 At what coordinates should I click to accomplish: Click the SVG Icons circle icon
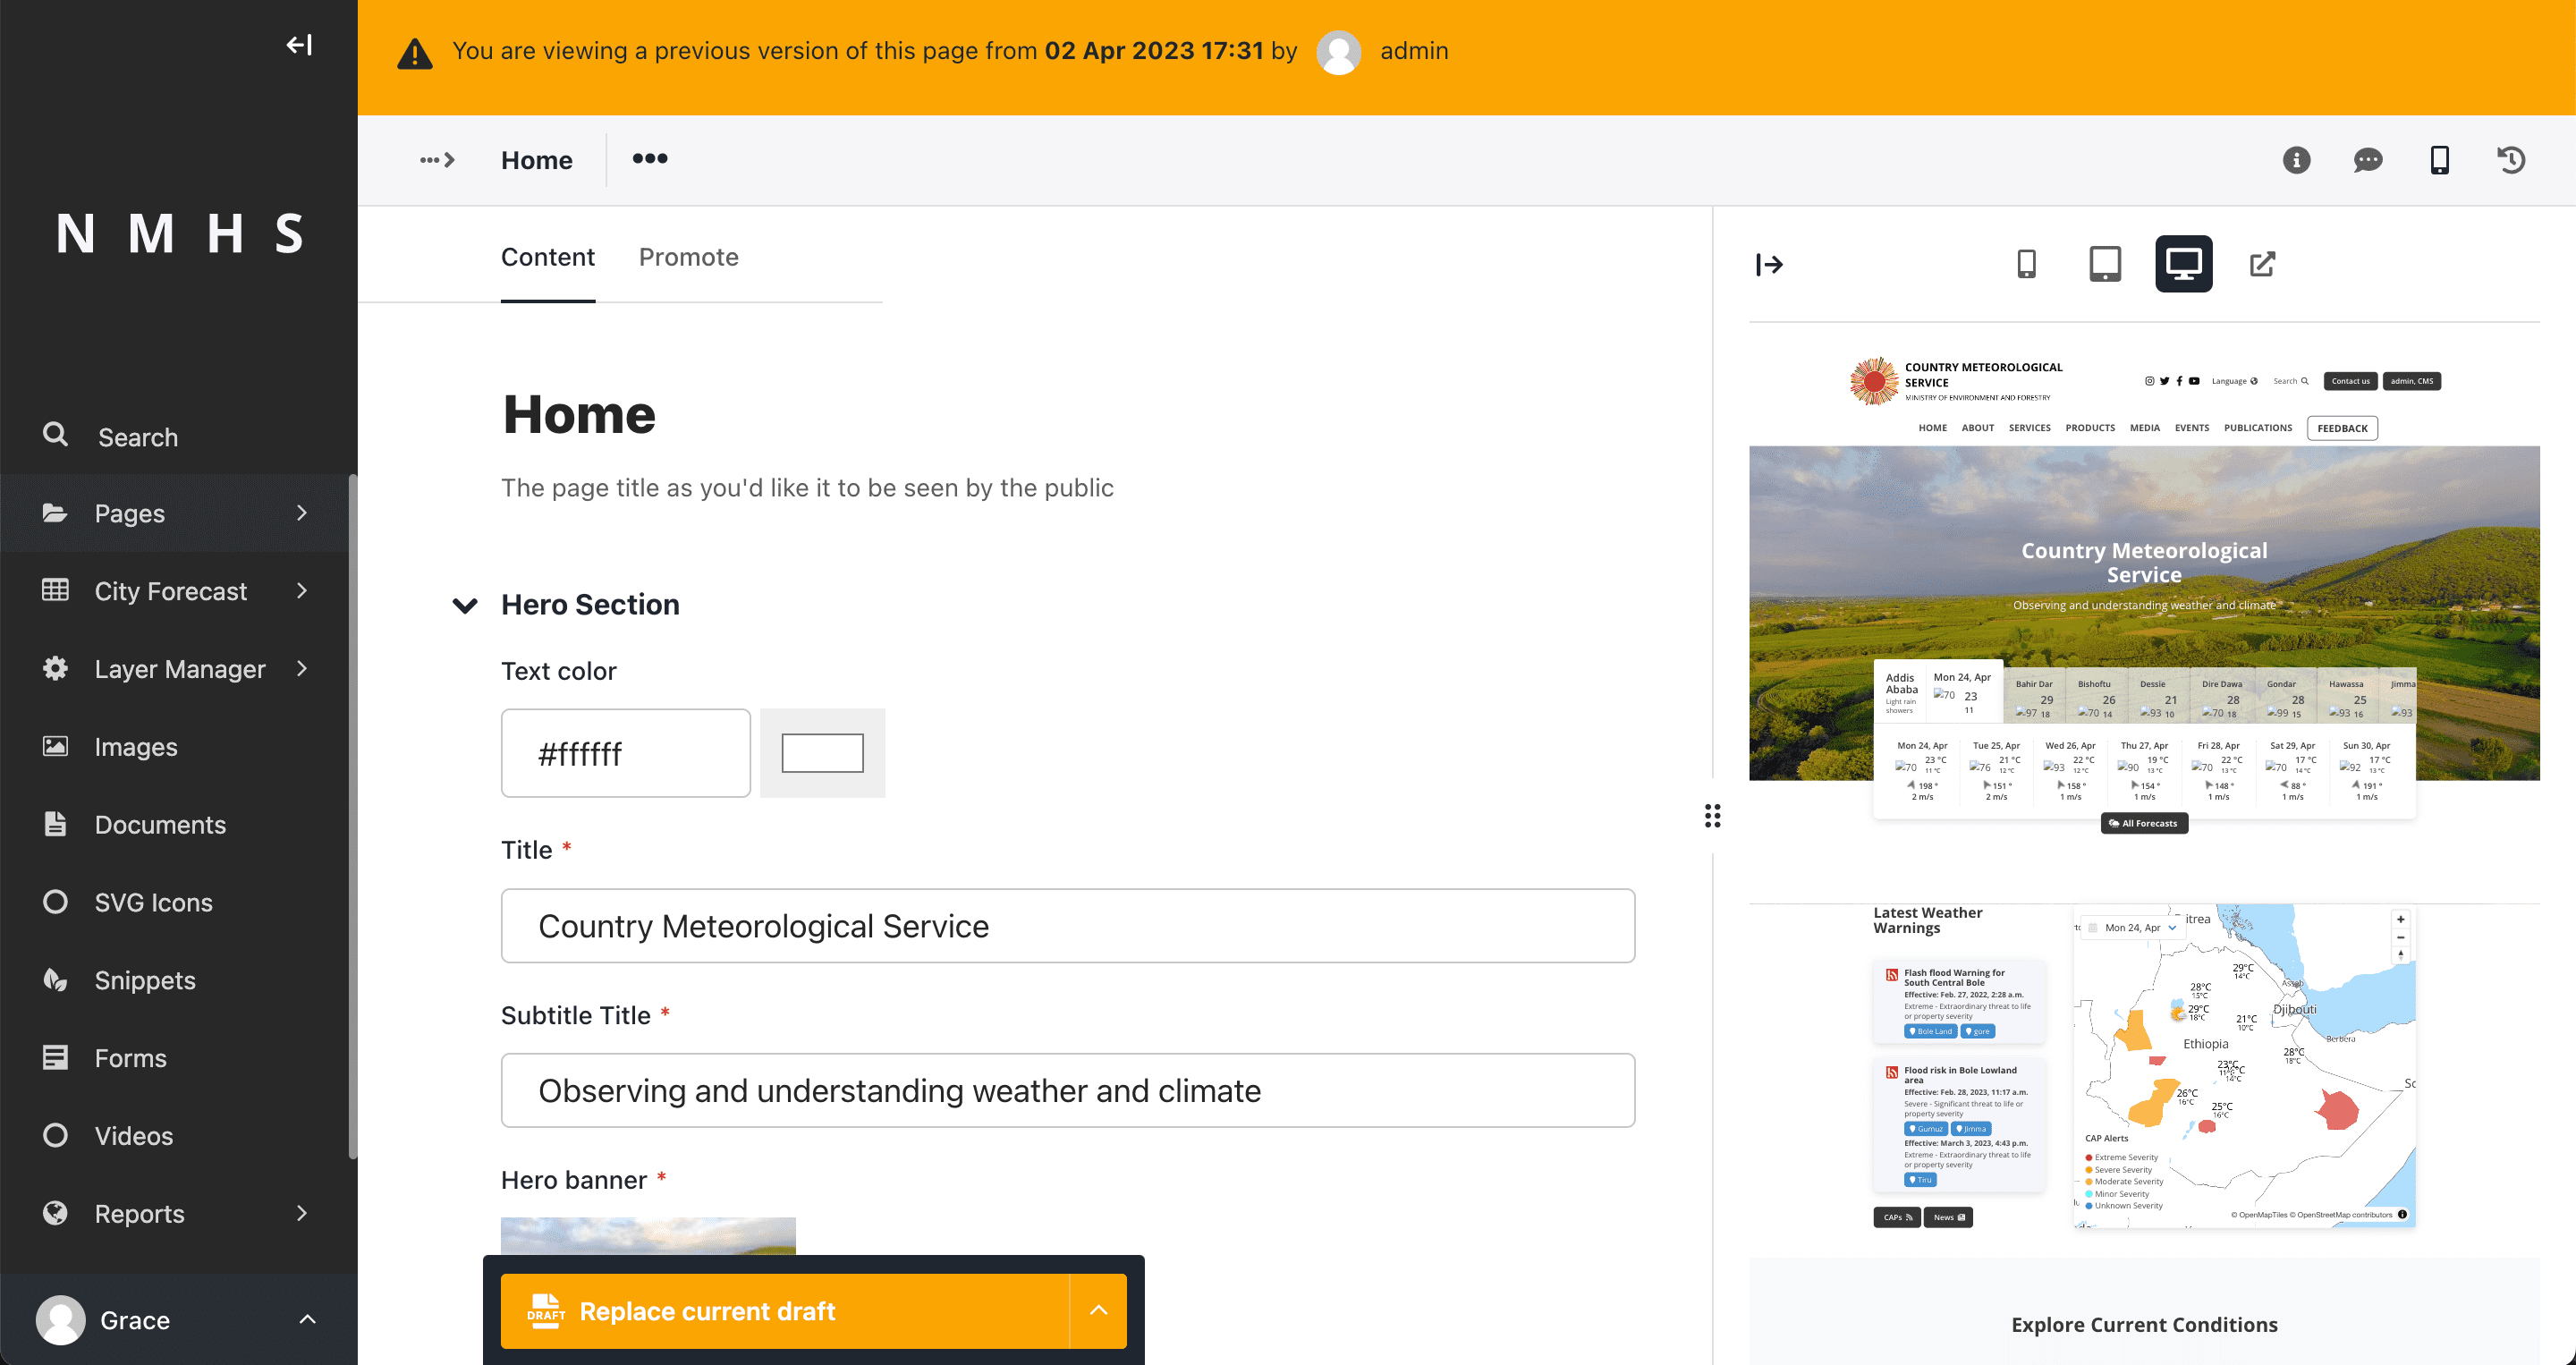(55, 902)
